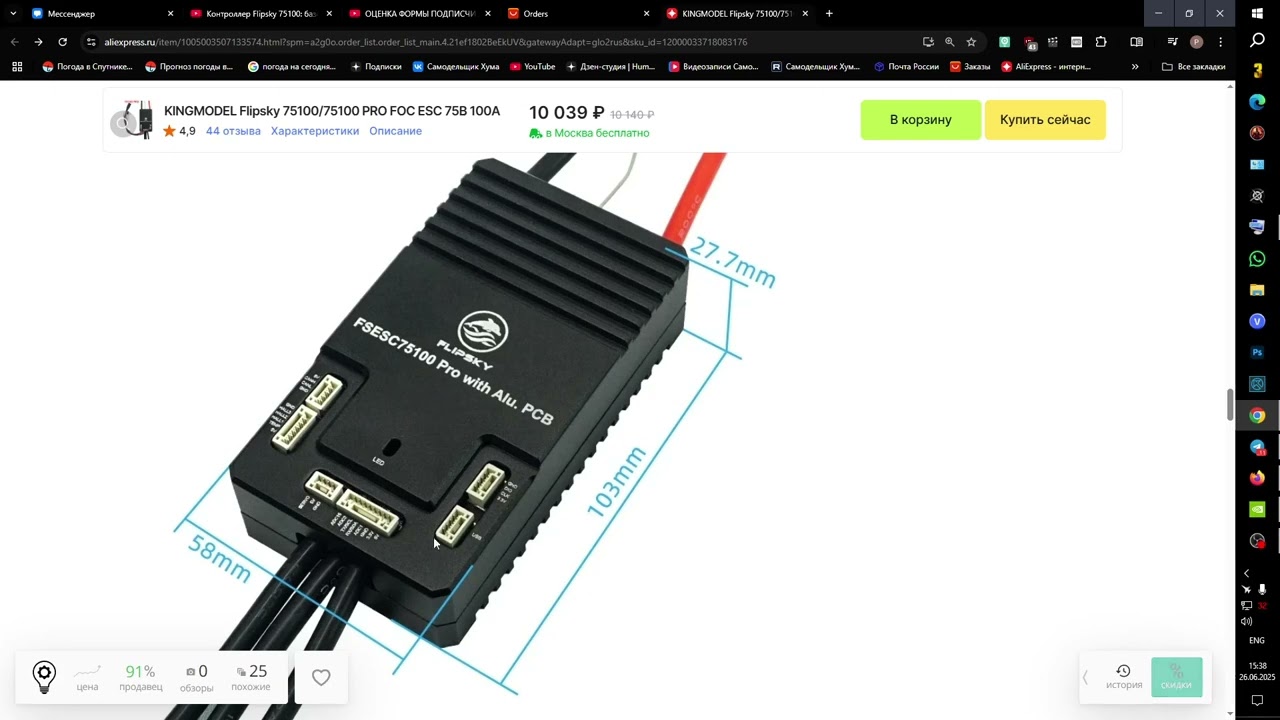Screen dimensions: 1280x720
Task: Expand the hidden bookmarks overflow chevron
Action: pyautogui.click(x=1134, y=67)
